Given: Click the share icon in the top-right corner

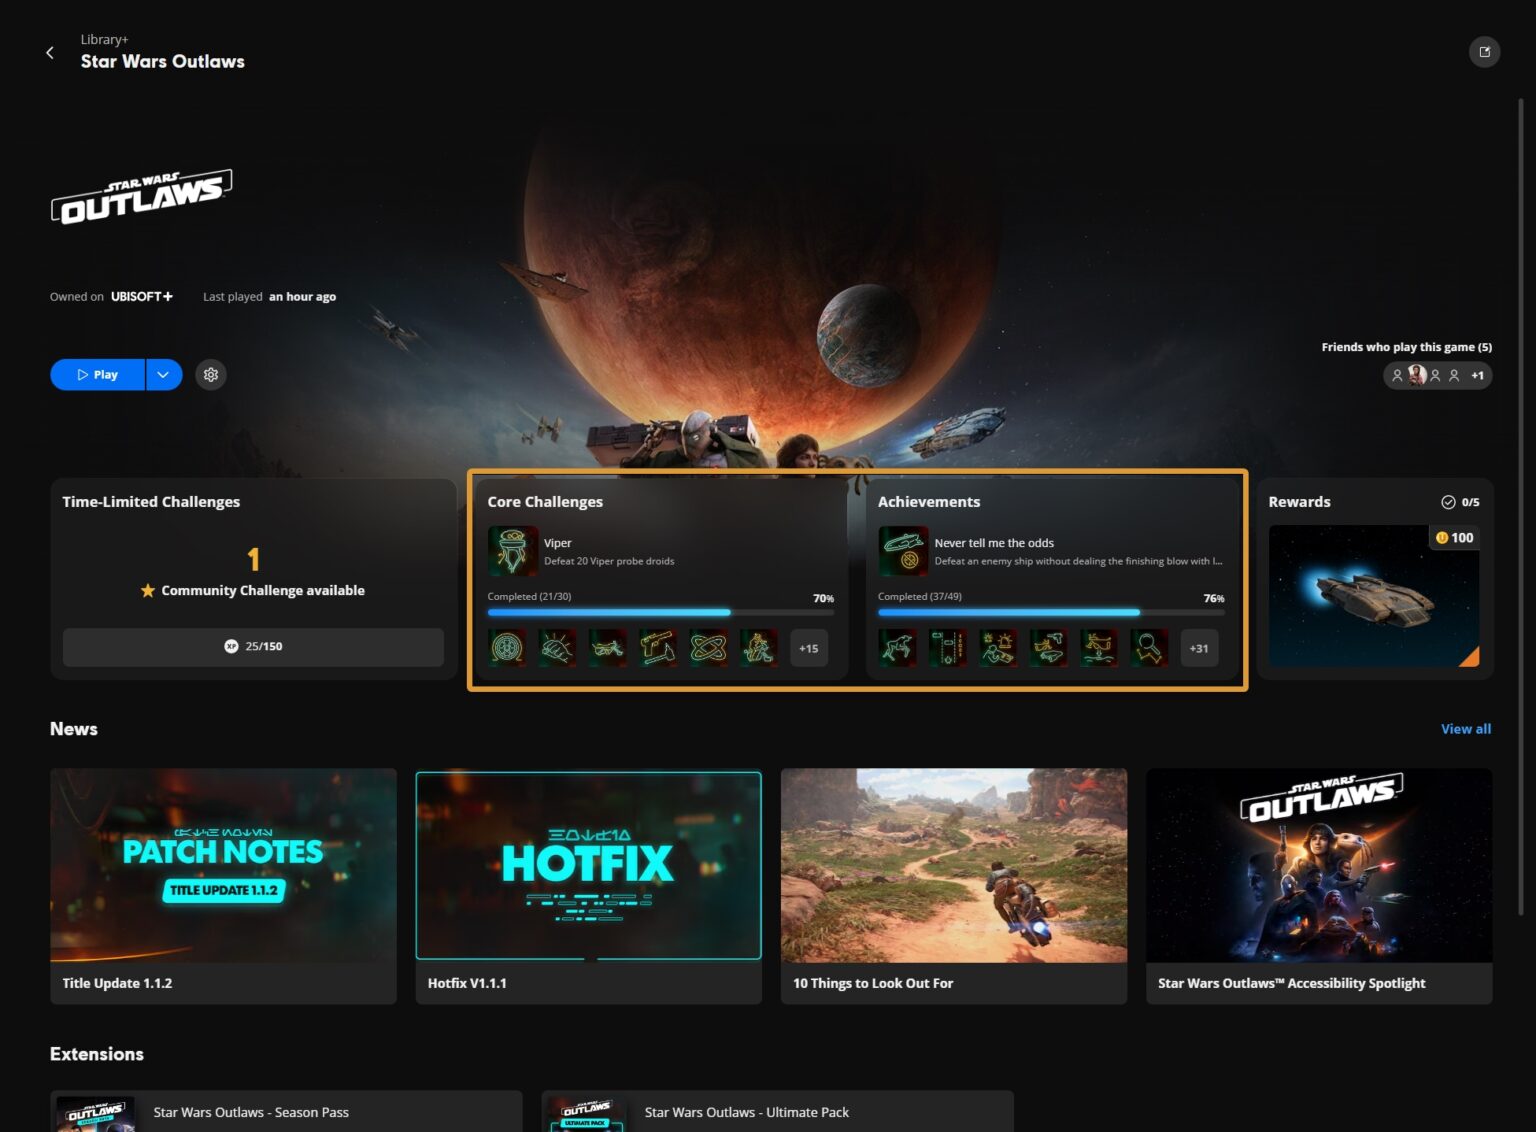Looking at the screenshot, I should (x=1485, y=51).
